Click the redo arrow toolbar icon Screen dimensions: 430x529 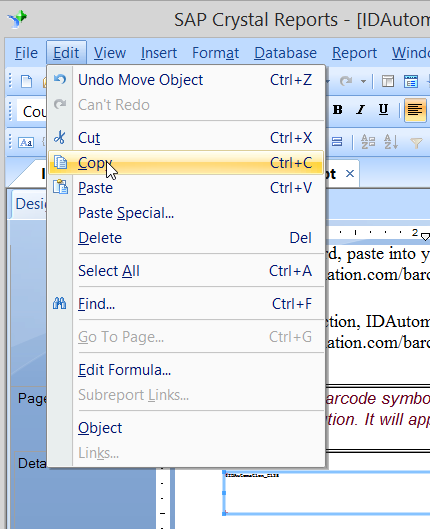click(346, 81)
